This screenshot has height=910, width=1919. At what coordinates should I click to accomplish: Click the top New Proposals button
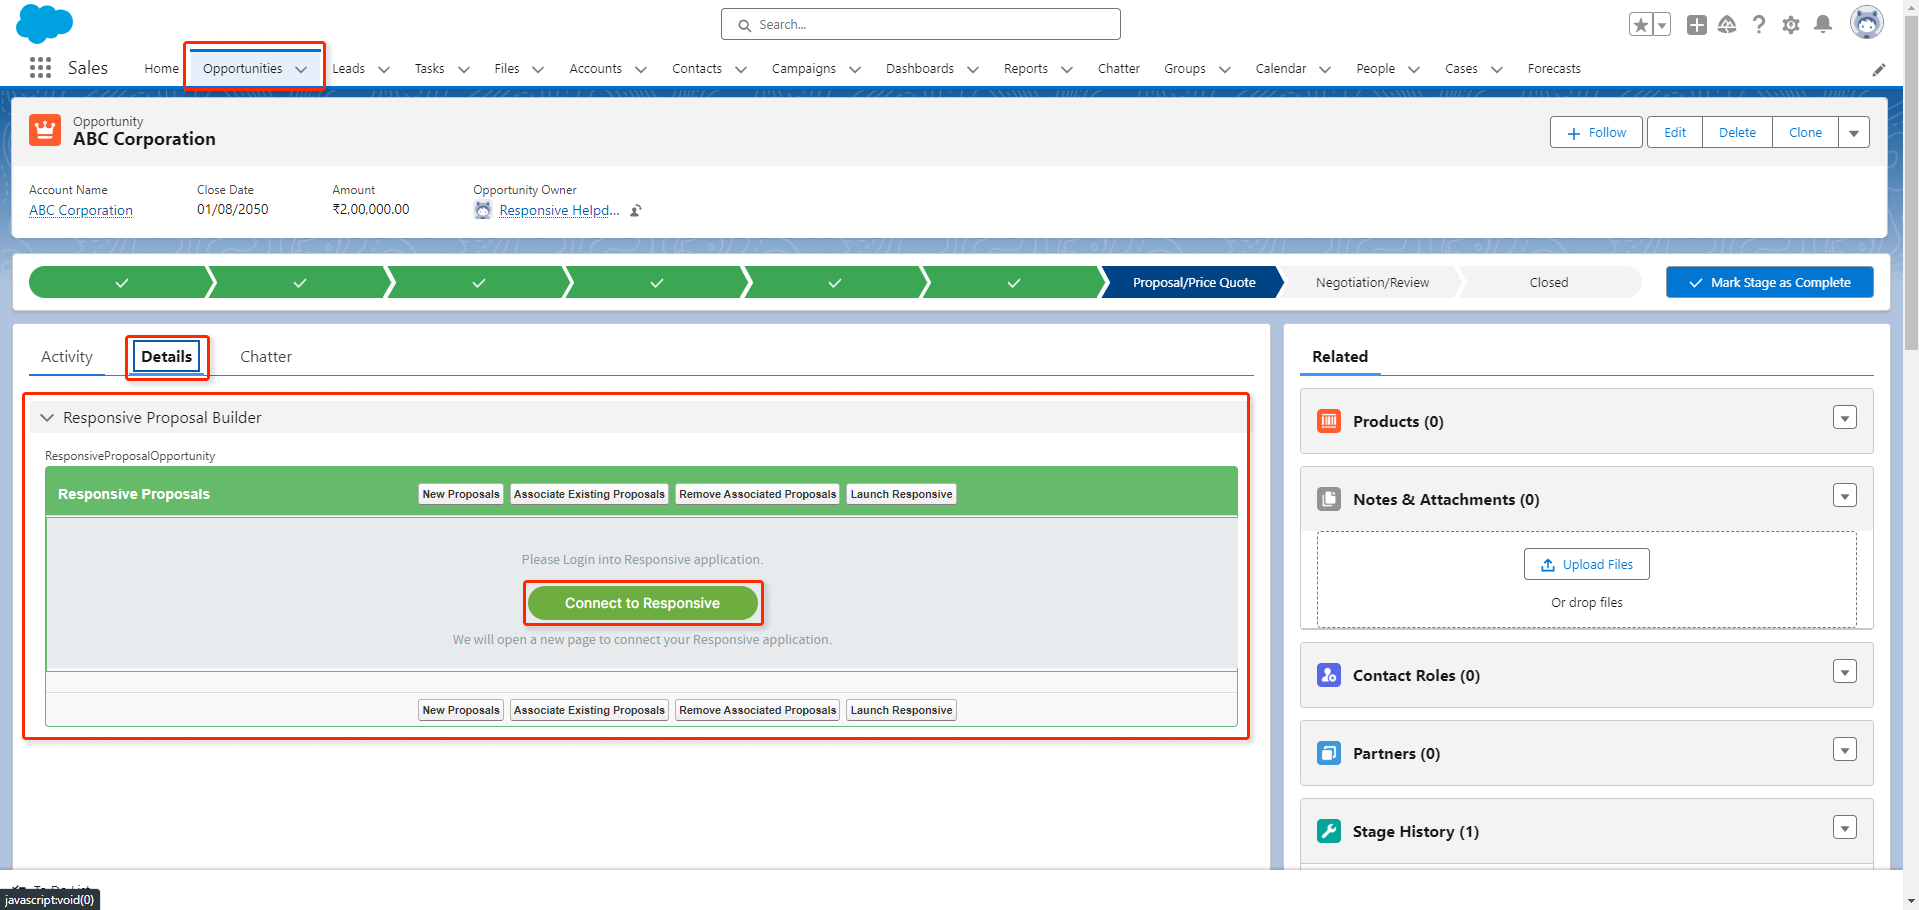click(460, 494)
